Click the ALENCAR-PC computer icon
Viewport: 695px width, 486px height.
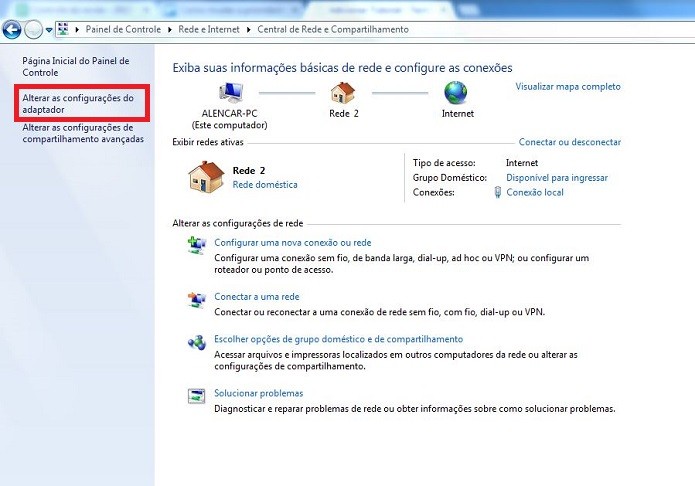click(231, 93)
